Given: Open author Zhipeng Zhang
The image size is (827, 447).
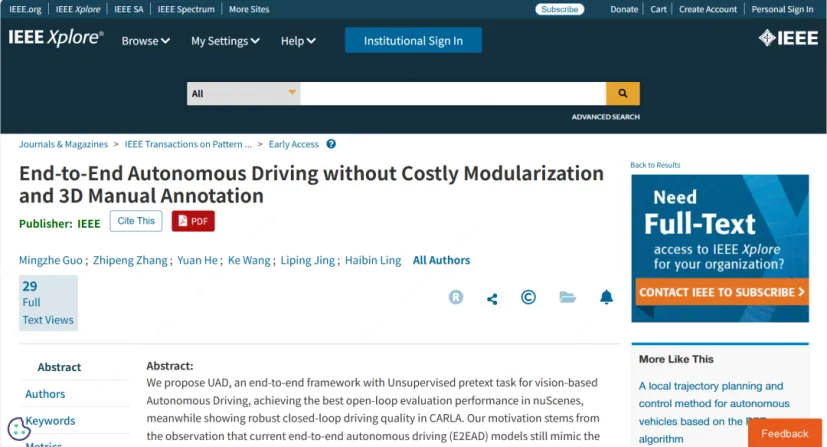Looking at the screenshot, I should point(130,260).
